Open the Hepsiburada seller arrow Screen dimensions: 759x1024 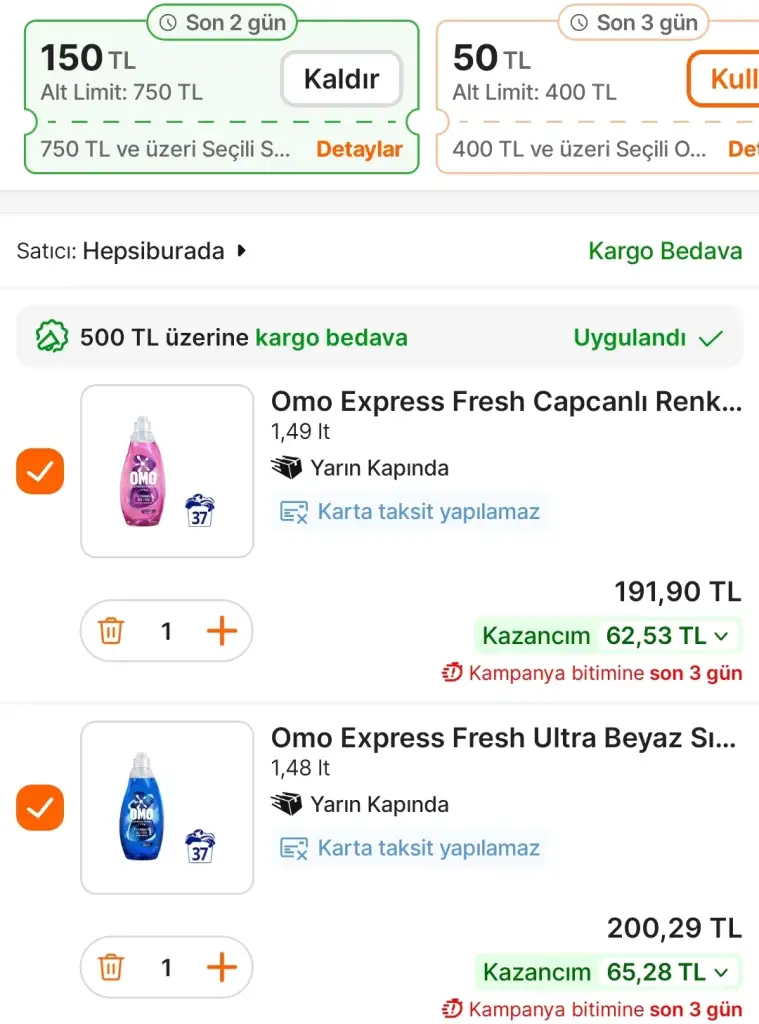click(241, 251)
